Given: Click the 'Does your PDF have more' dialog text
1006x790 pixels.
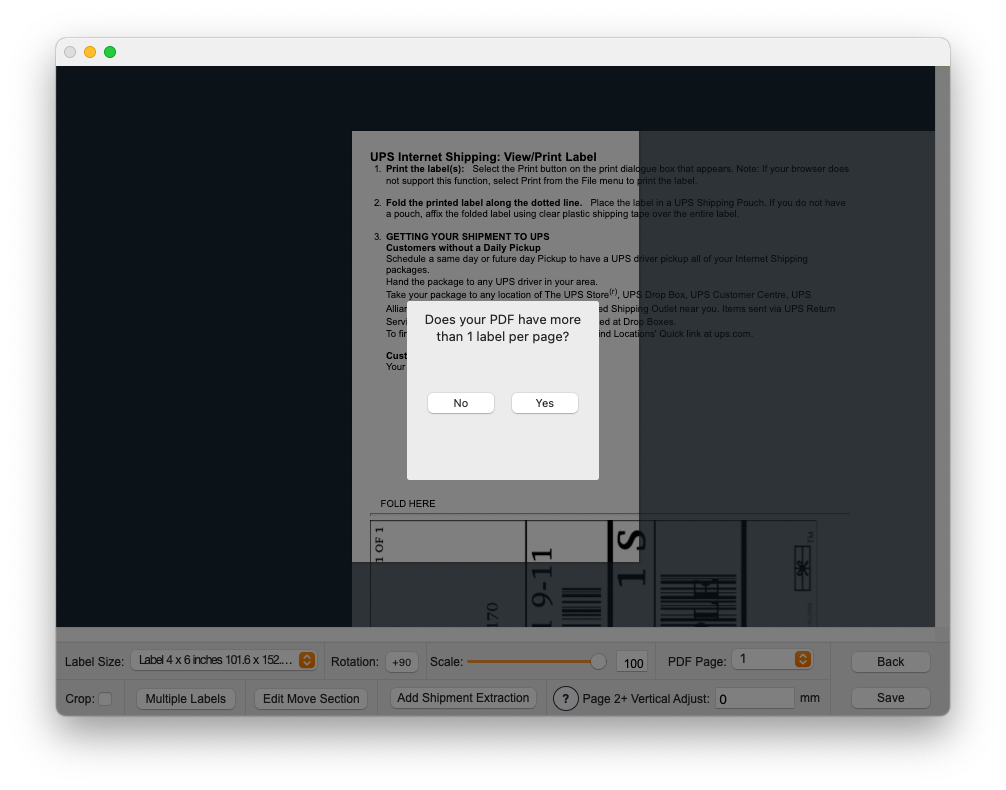Looking at the screenshot, I should (x=502, y=320).
